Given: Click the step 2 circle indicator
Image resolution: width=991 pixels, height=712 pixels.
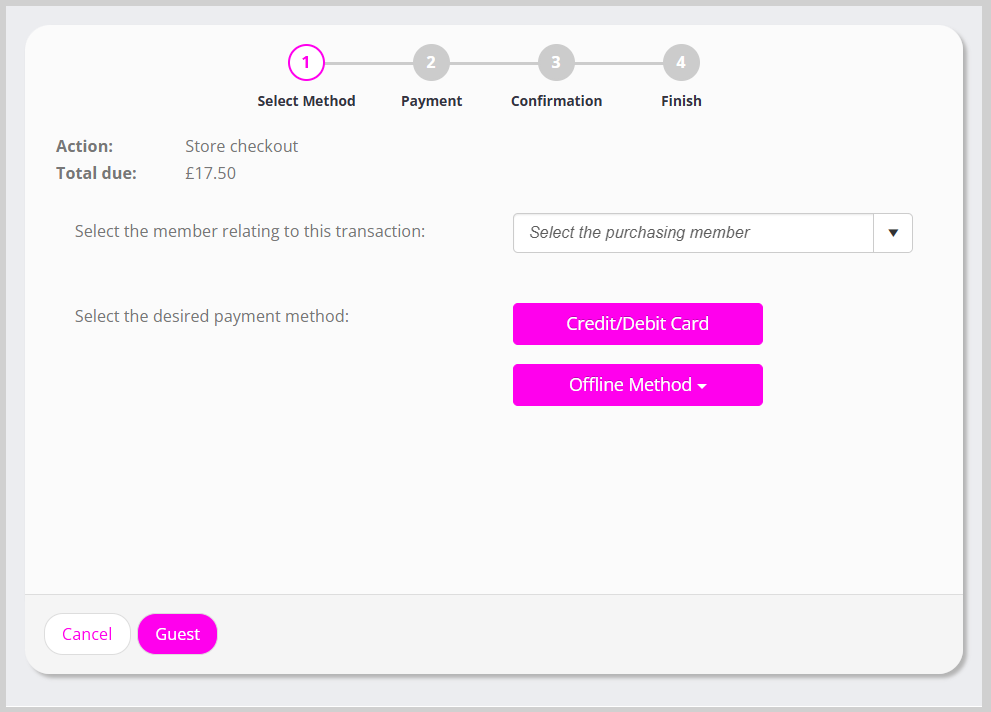Looking at the screenshot, I should pos(431,63).
